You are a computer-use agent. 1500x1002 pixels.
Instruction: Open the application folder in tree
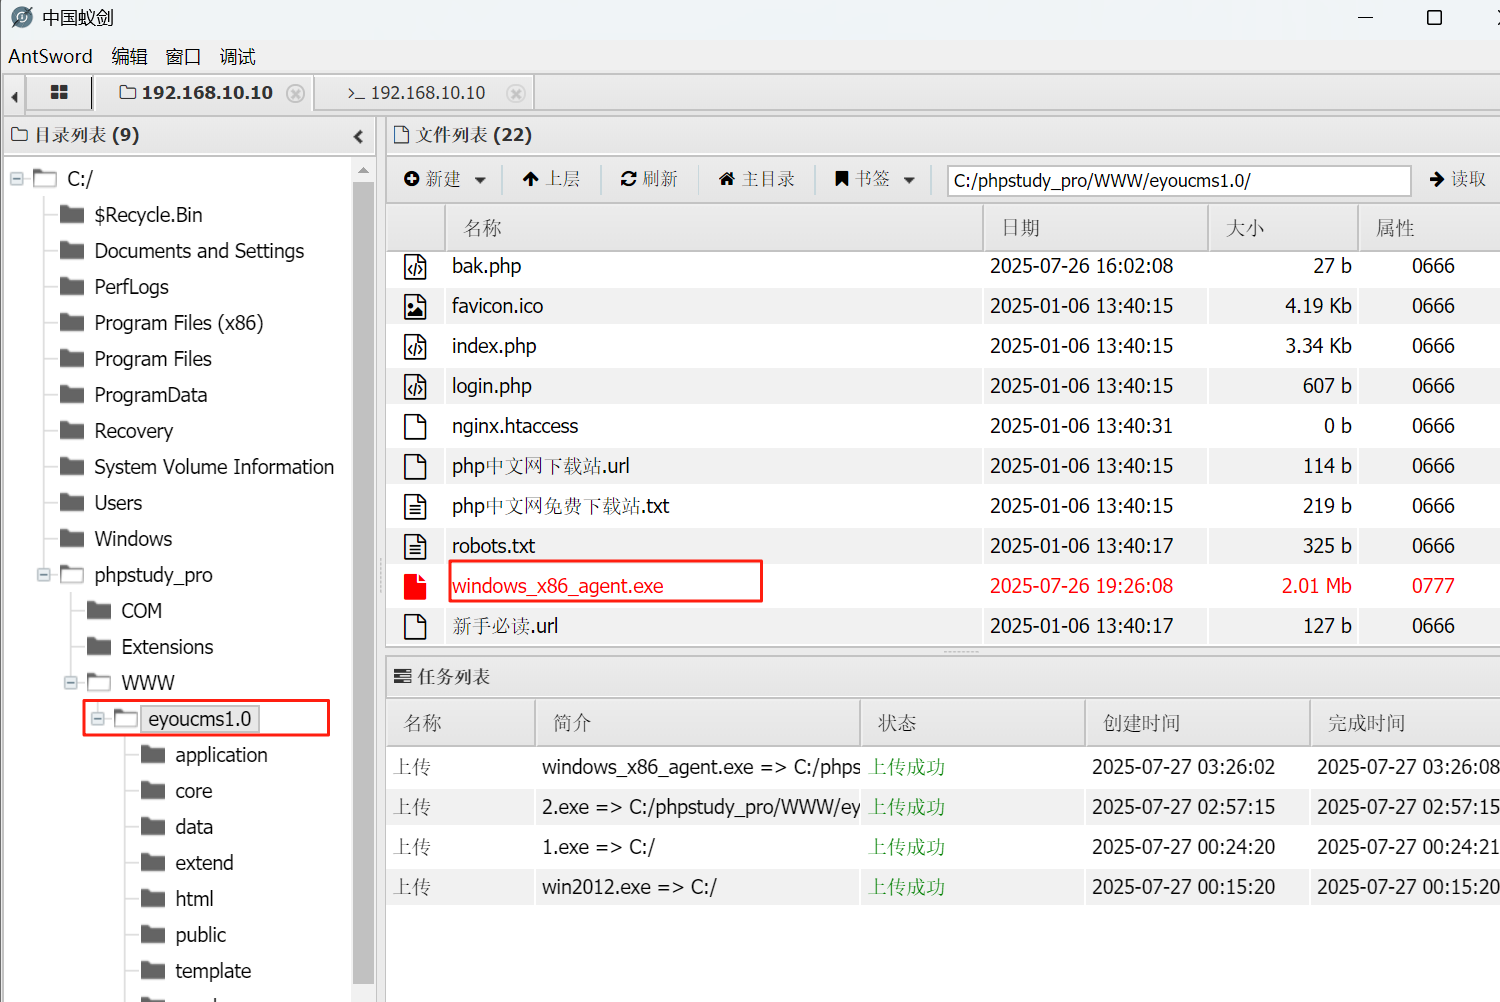pos(221,755)
